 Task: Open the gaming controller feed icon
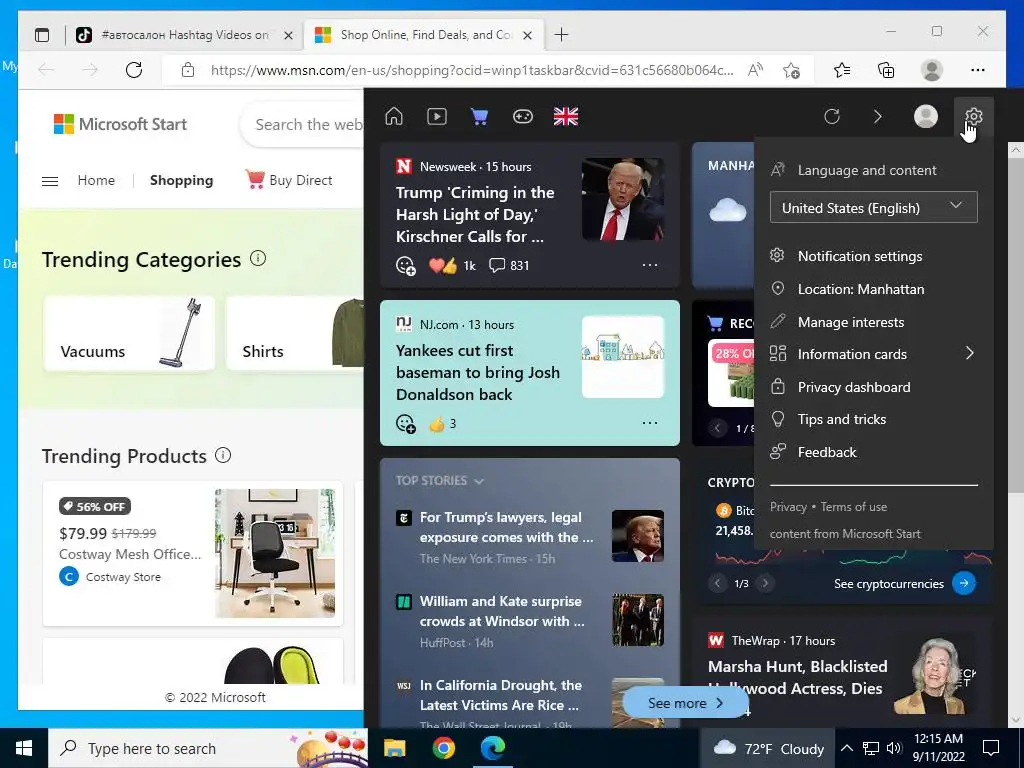pos(522,117)
